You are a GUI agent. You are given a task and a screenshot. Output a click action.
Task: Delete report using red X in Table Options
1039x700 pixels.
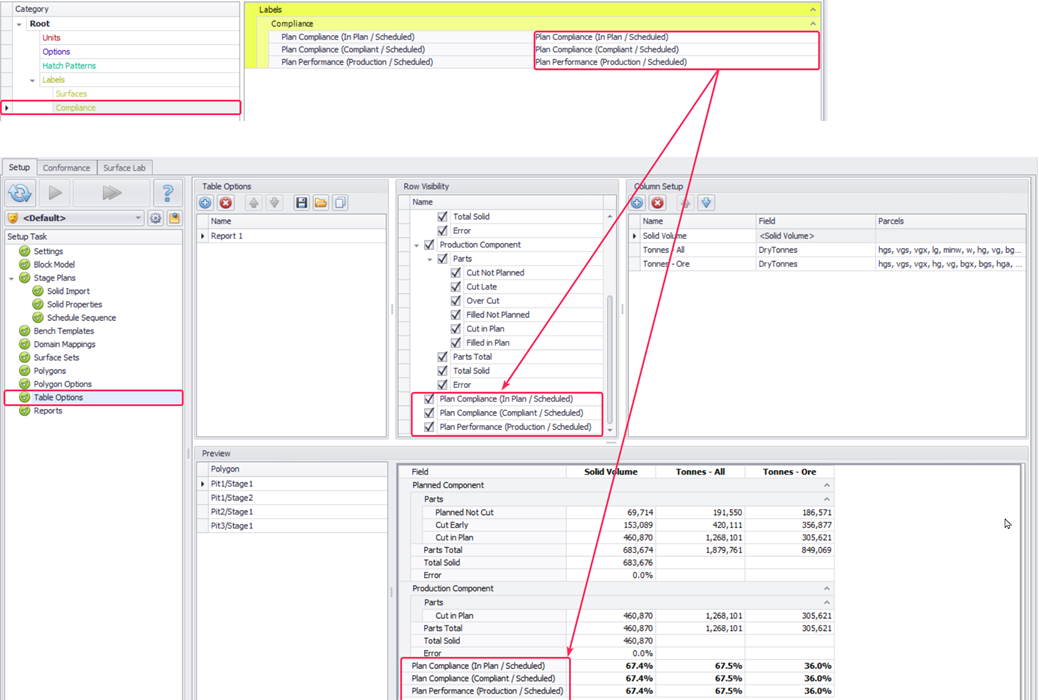coord(226,203)
